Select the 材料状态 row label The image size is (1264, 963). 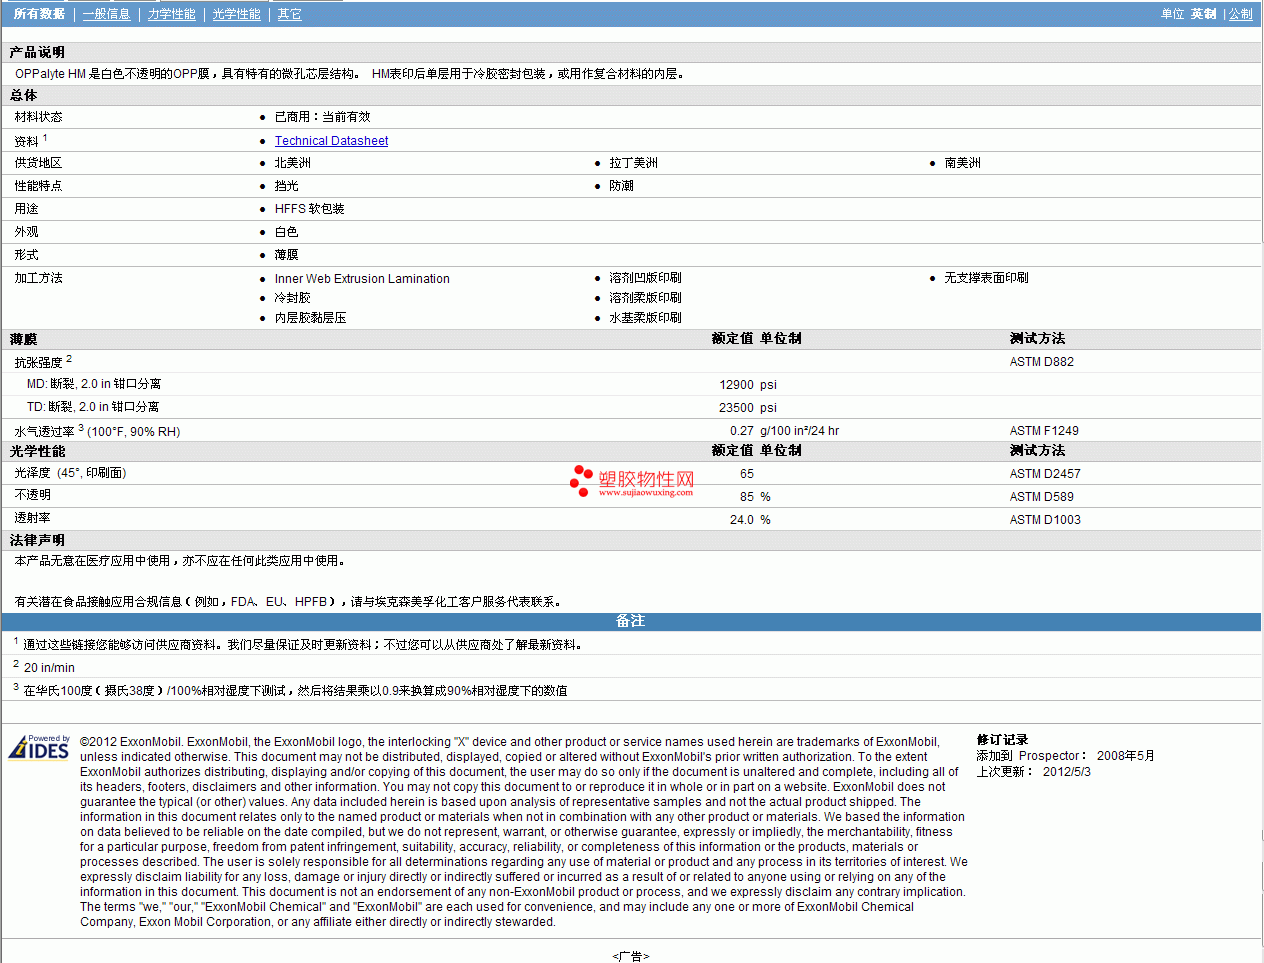click(x=38, y=117)
